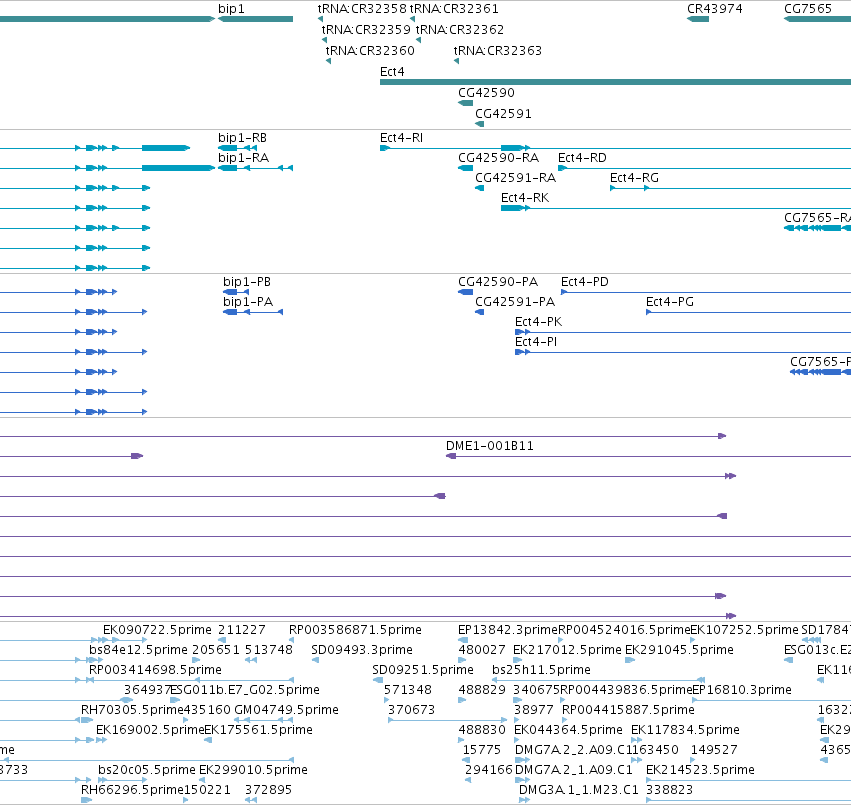The width and height of the screenshot is (851, 805).
Task: Click the bs20c05.5prime EST label
Action: click(147, 771)
